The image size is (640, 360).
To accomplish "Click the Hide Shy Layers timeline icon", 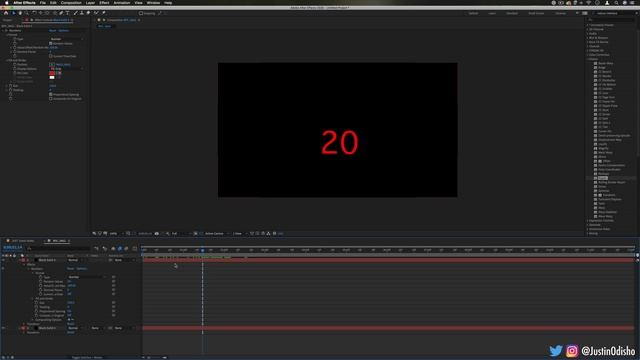I will tap(112, 249).
